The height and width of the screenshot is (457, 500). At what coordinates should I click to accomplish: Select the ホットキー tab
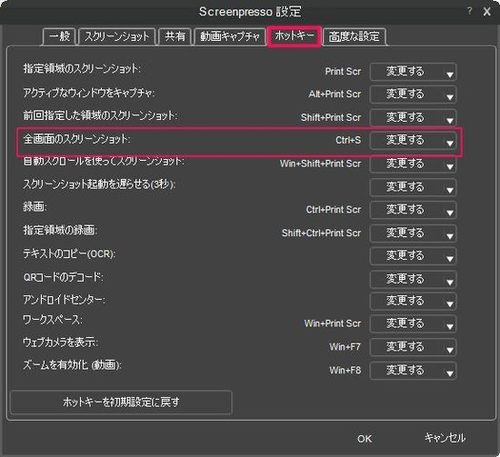point(294,36)
